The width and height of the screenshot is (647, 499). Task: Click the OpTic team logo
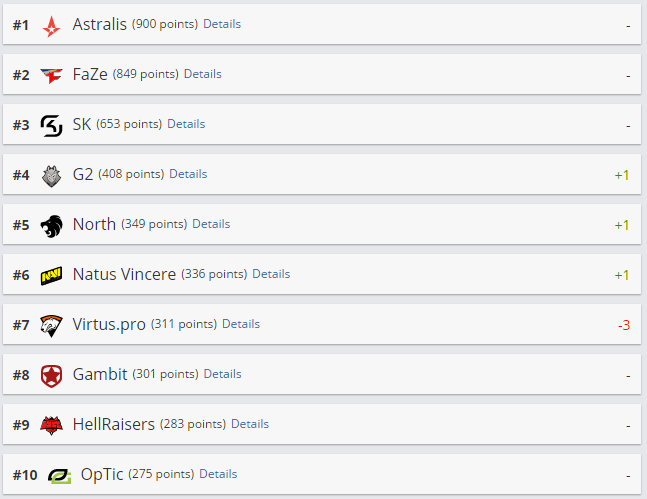click(x=51, y=475)
